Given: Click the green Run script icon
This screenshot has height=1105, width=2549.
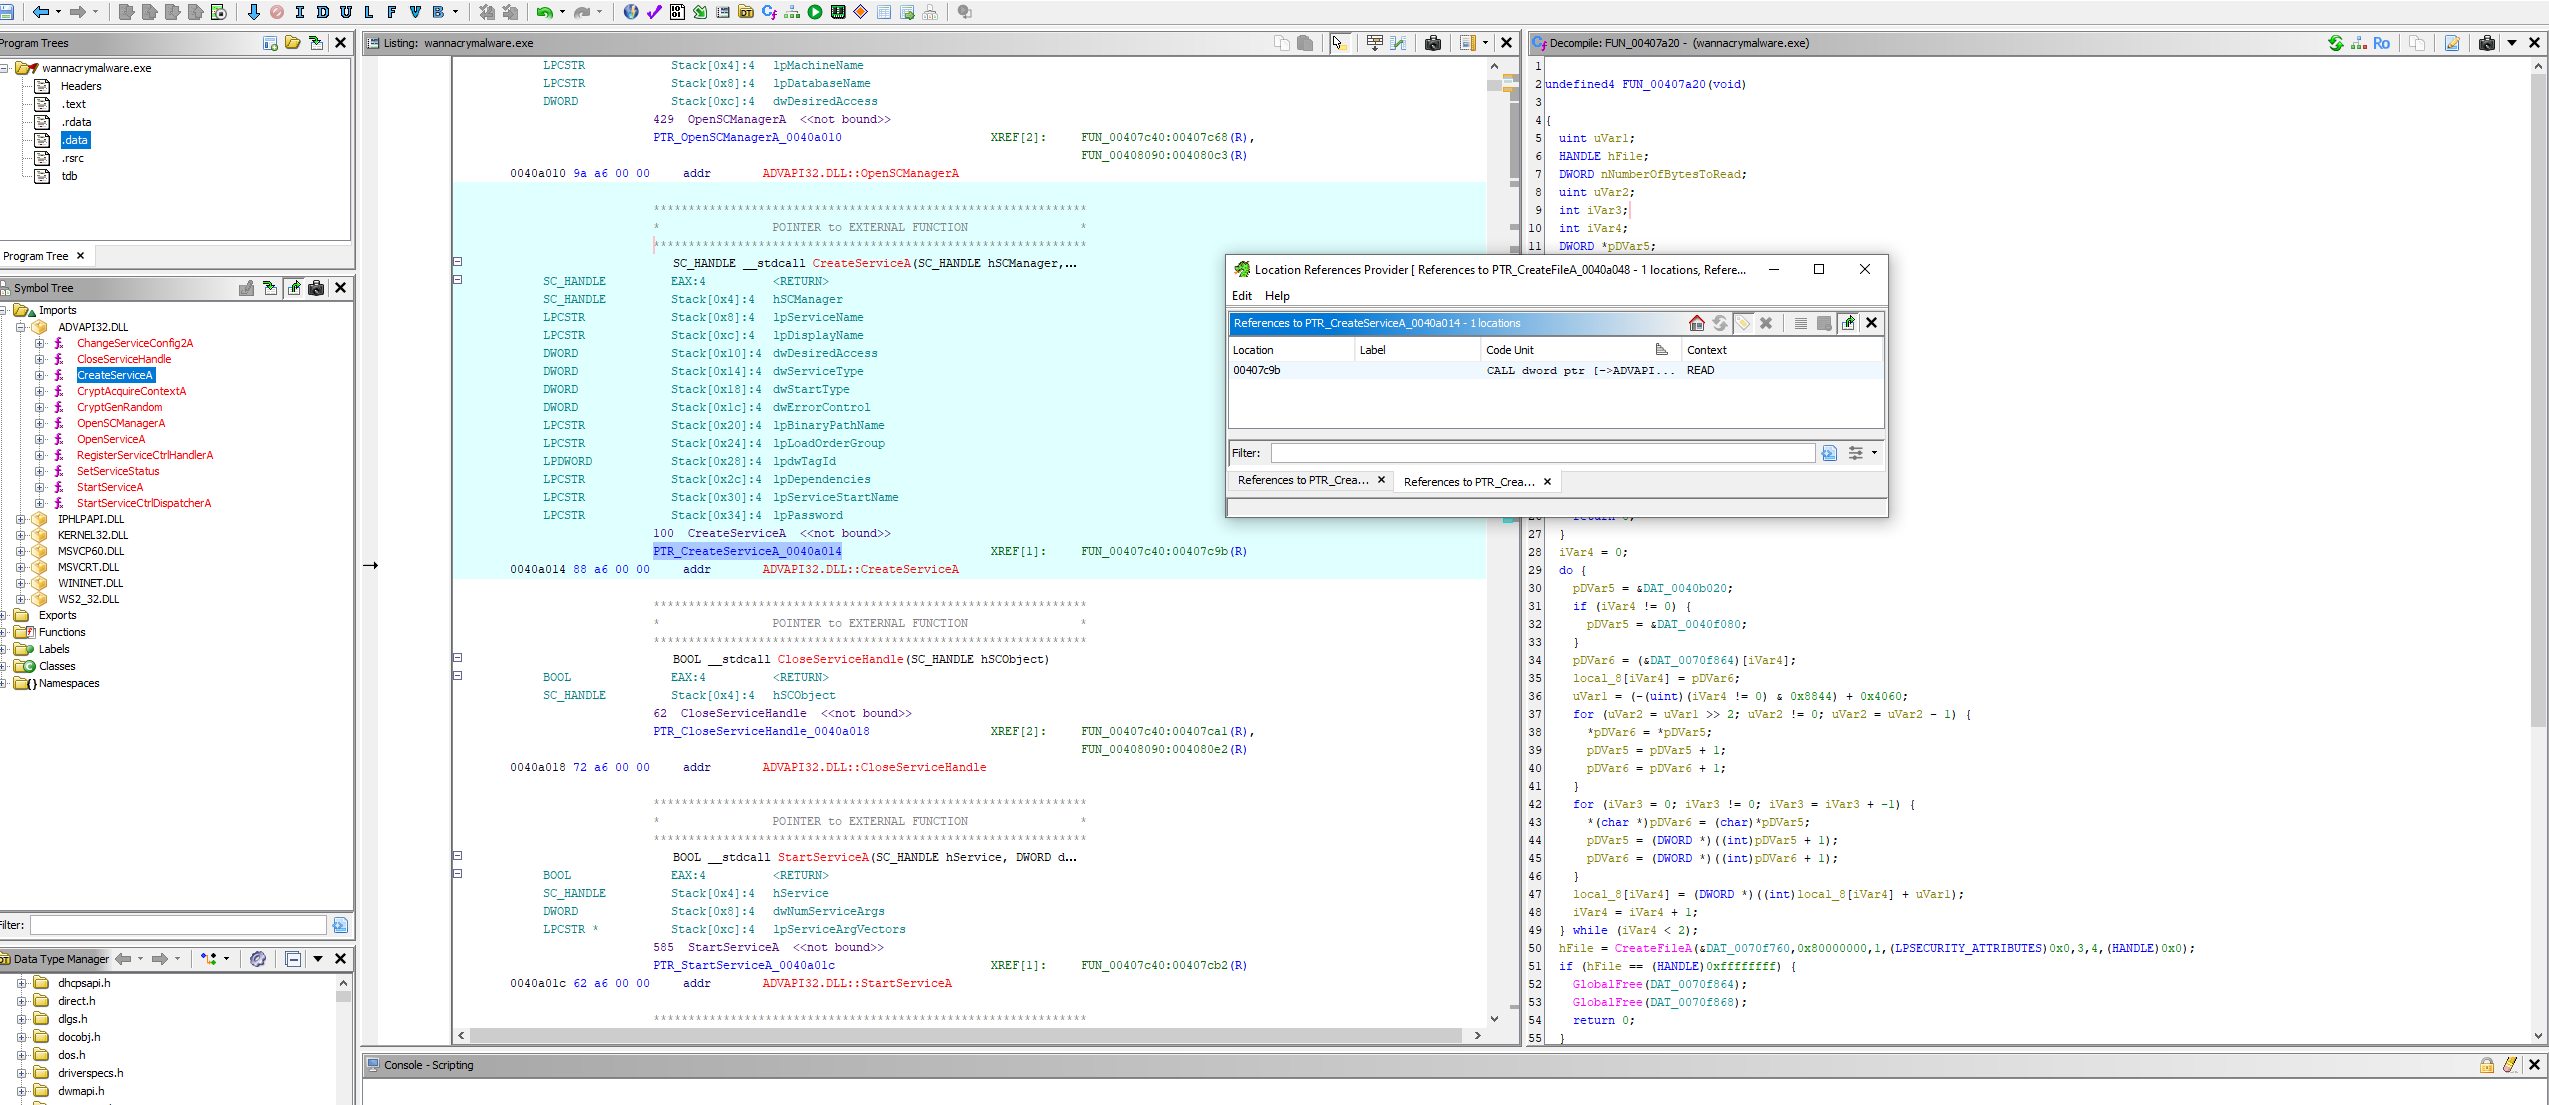Looking at the screenshot, I should point(815,12).
